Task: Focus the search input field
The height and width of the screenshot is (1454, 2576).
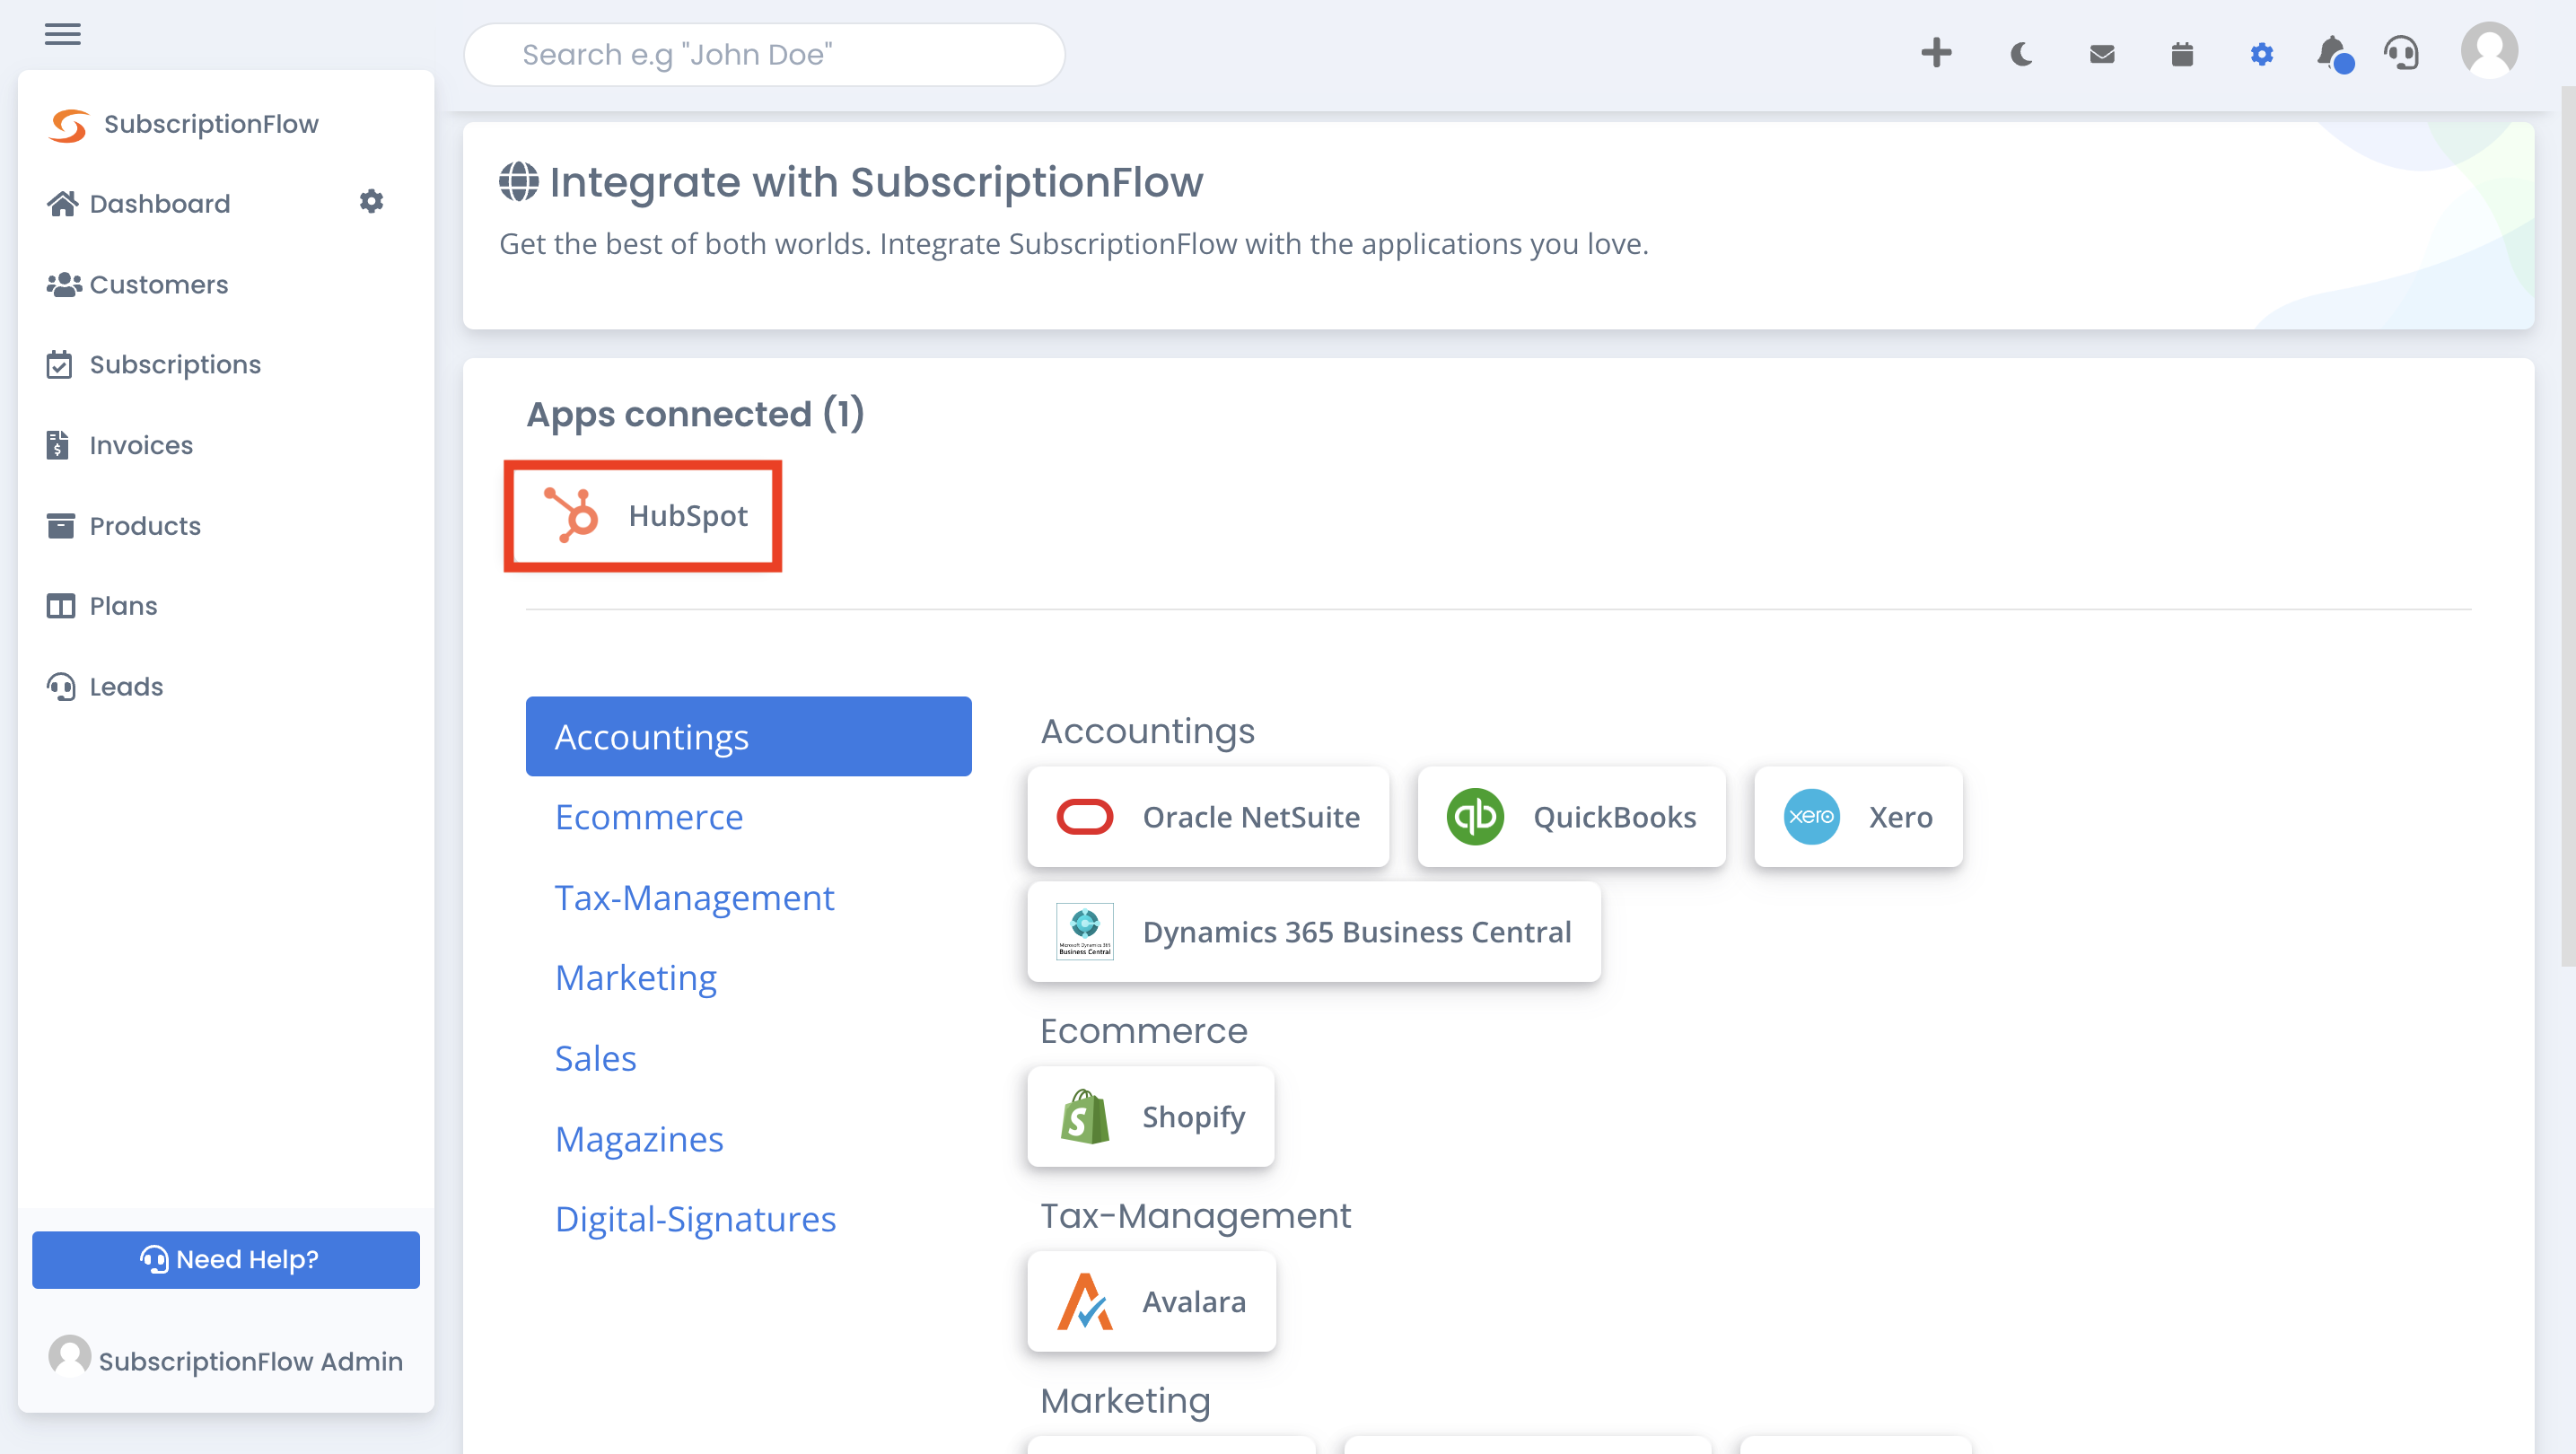Action: tap(764, 54)
